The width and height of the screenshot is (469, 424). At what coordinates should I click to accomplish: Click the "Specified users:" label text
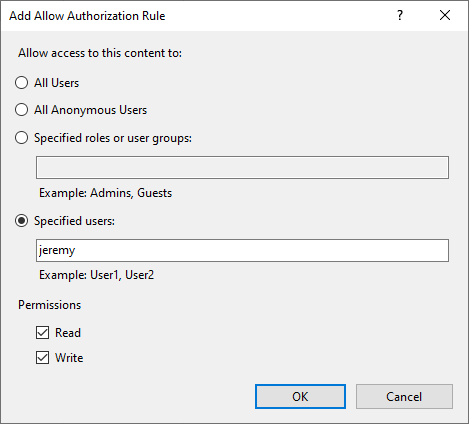click(74, 221)
